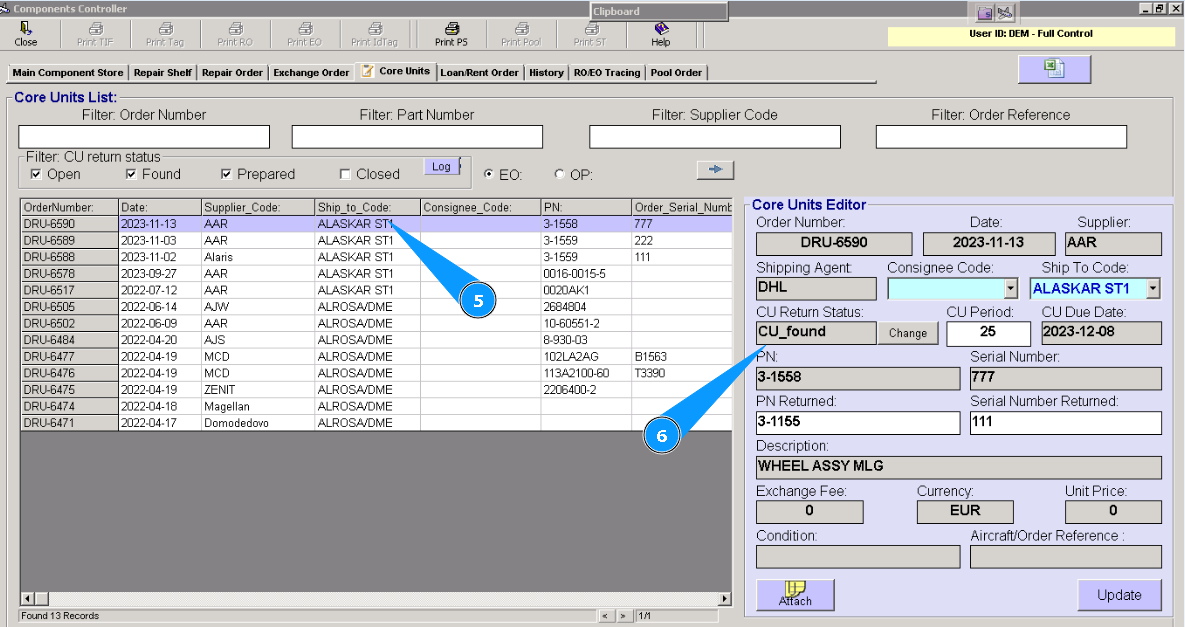Switch to Repair Order tab
The height and width of the screenshot is (627, 1185).
point(232,73)
